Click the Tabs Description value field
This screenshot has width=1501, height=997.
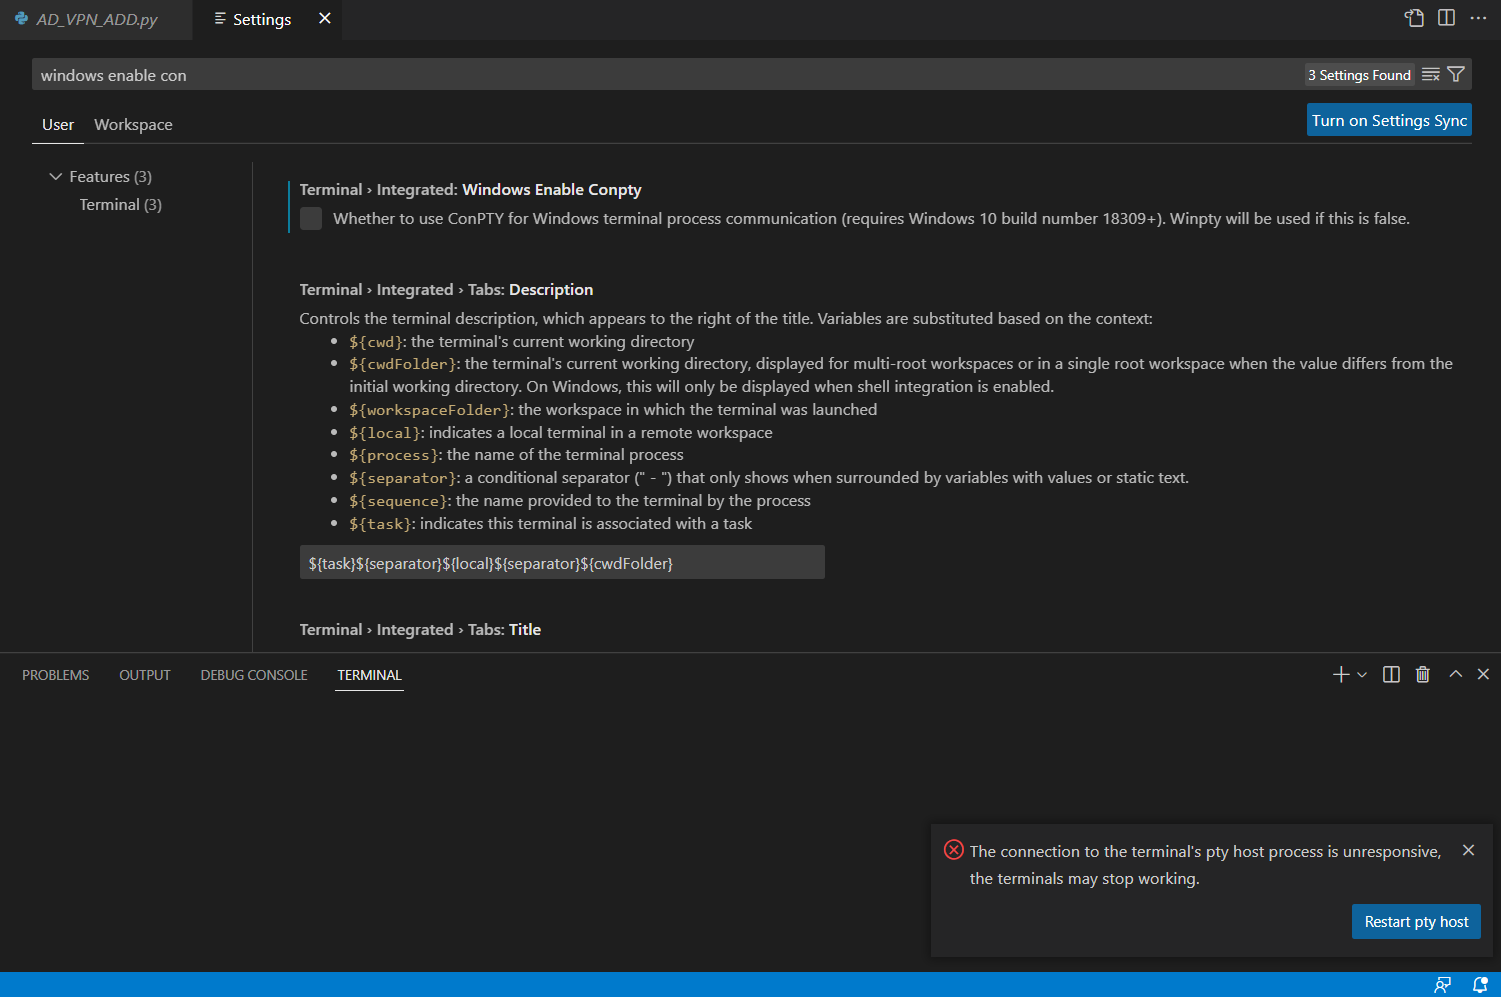[562, 562]
